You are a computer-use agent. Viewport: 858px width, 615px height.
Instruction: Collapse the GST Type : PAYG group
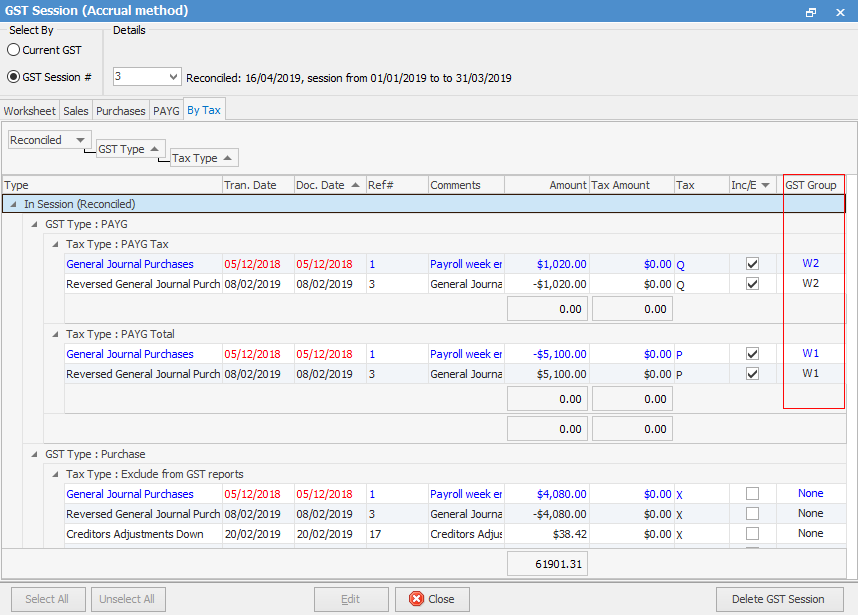click(34, 224)
